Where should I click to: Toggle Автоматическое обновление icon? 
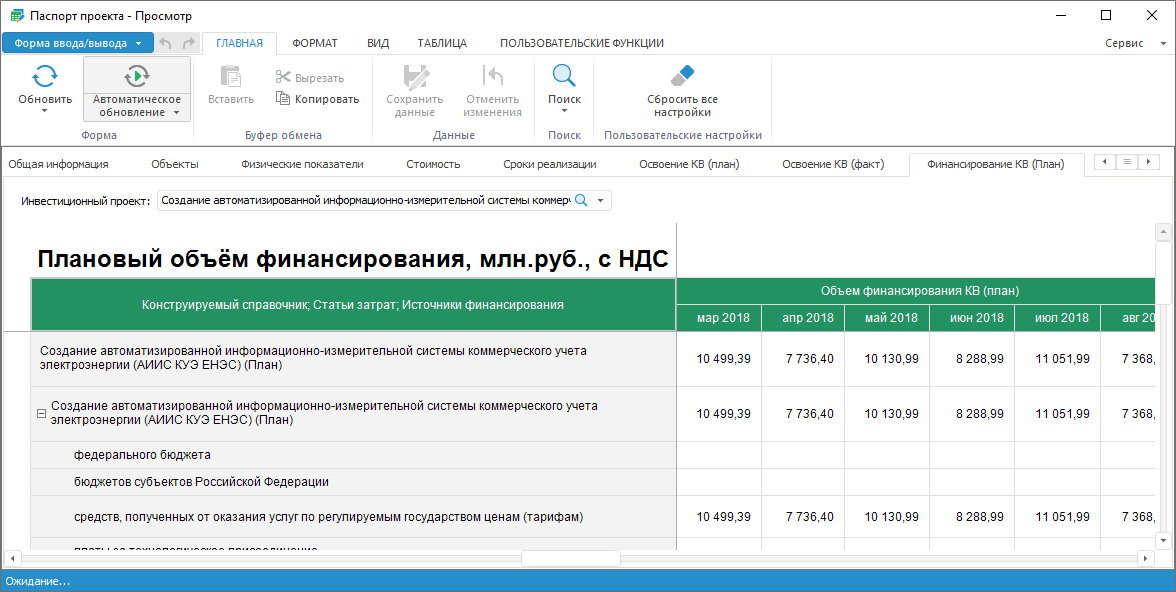point(136,76)
